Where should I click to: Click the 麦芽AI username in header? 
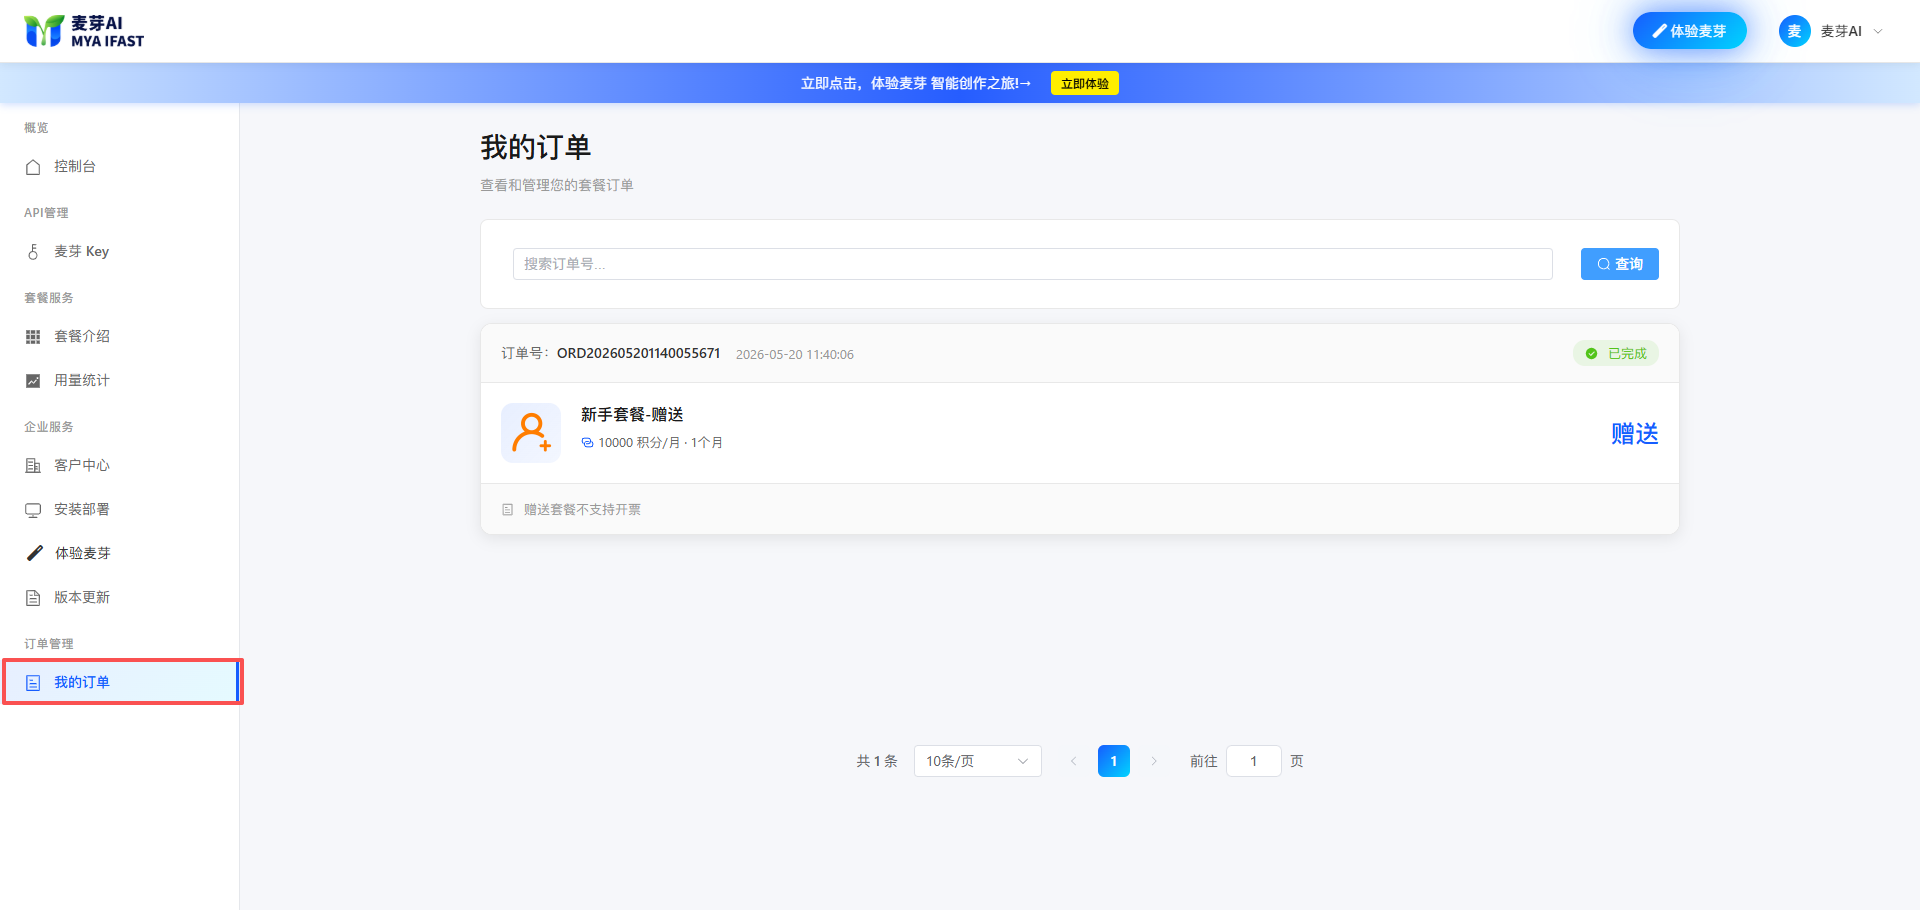point(1841,31)
